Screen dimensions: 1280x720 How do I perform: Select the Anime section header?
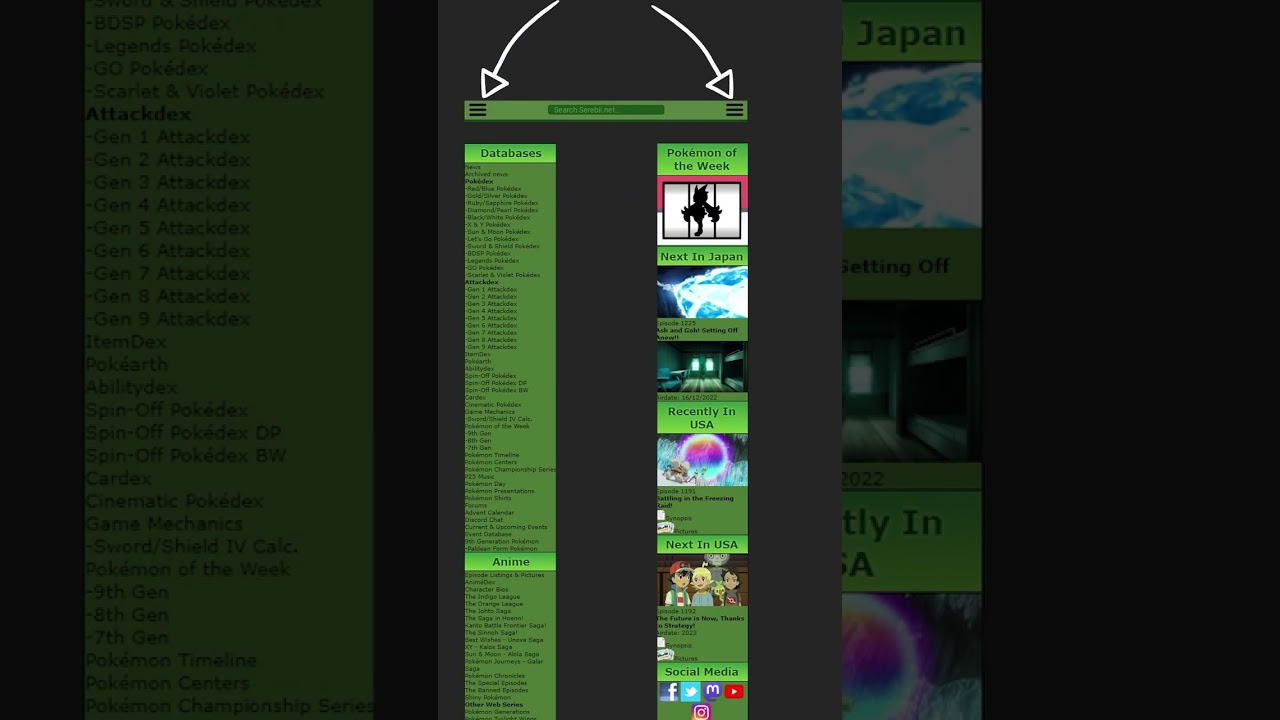tap(510, 562)
